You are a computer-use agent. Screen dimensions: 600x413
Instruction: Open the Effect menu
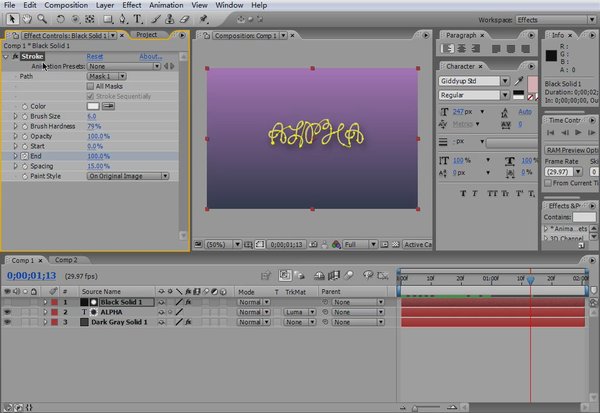point(130,5)
